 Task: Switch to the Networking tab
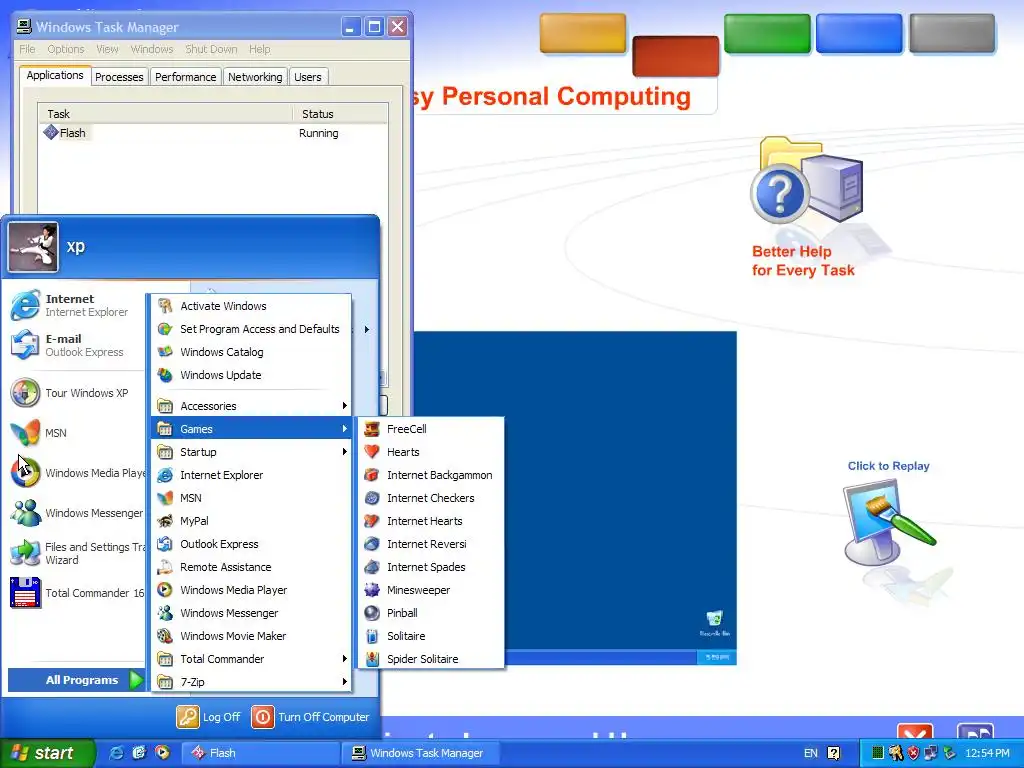coord(255,77)
